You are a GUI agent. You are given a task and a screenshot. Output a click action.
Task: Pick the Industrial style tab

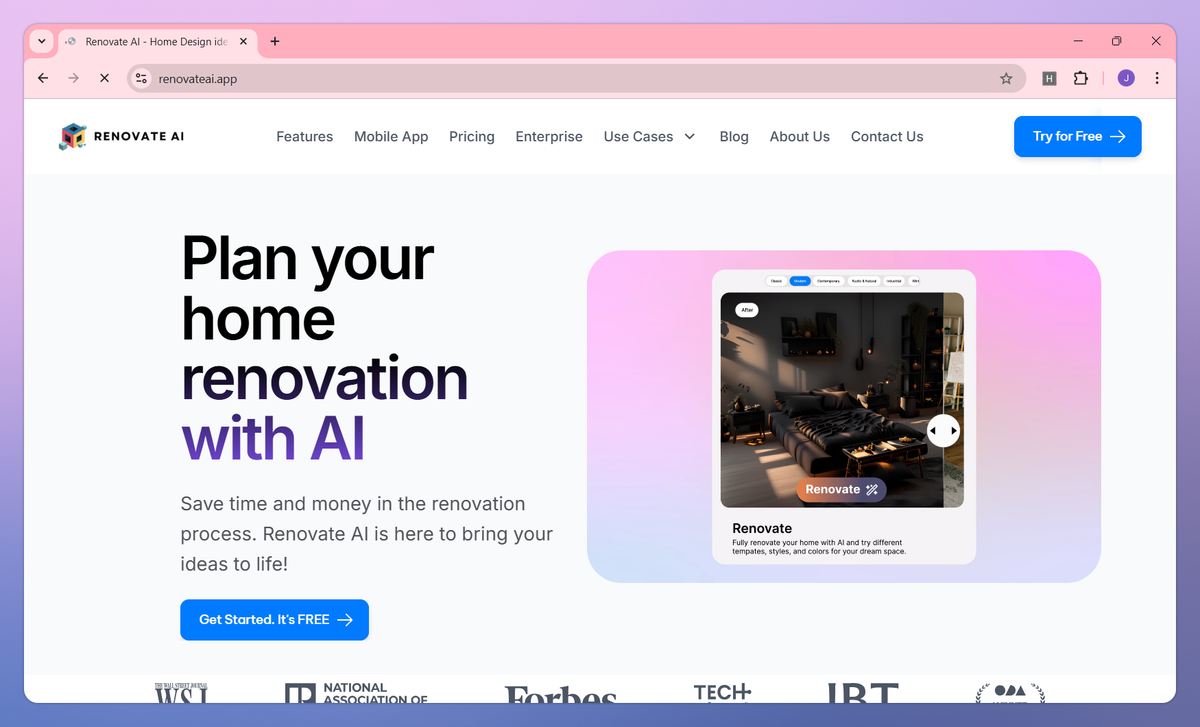[894, 282]
